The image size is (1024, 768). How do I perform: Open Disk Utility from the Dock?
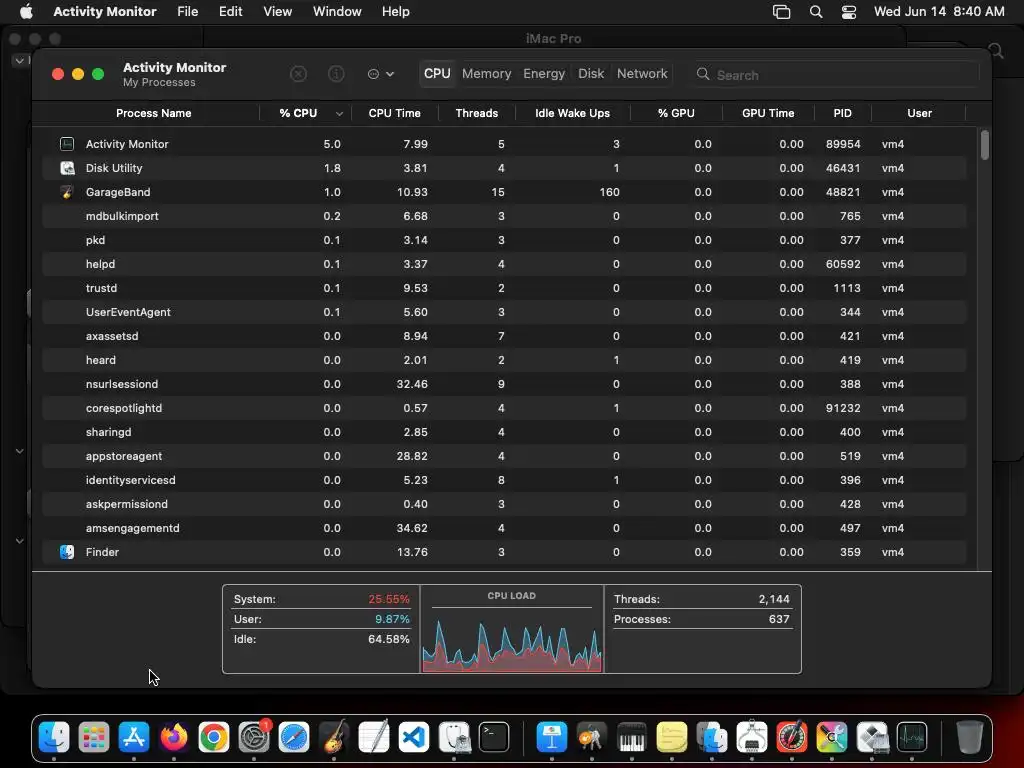(454, 738)
